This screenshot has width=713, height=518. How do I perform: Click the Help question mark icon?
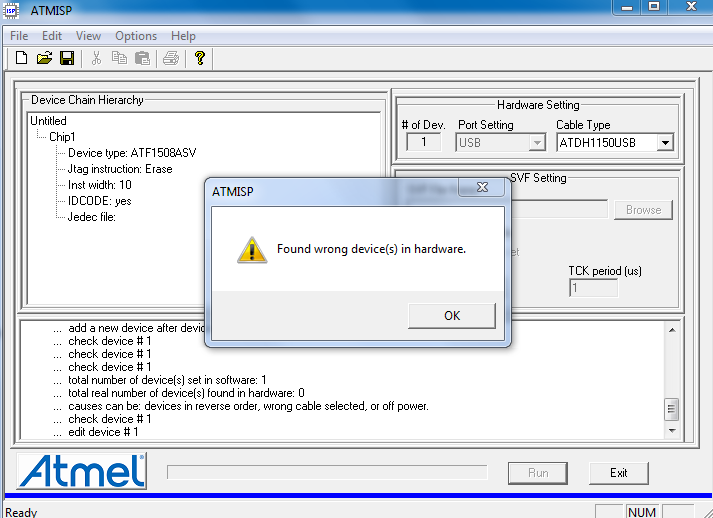tap(200, 58)
